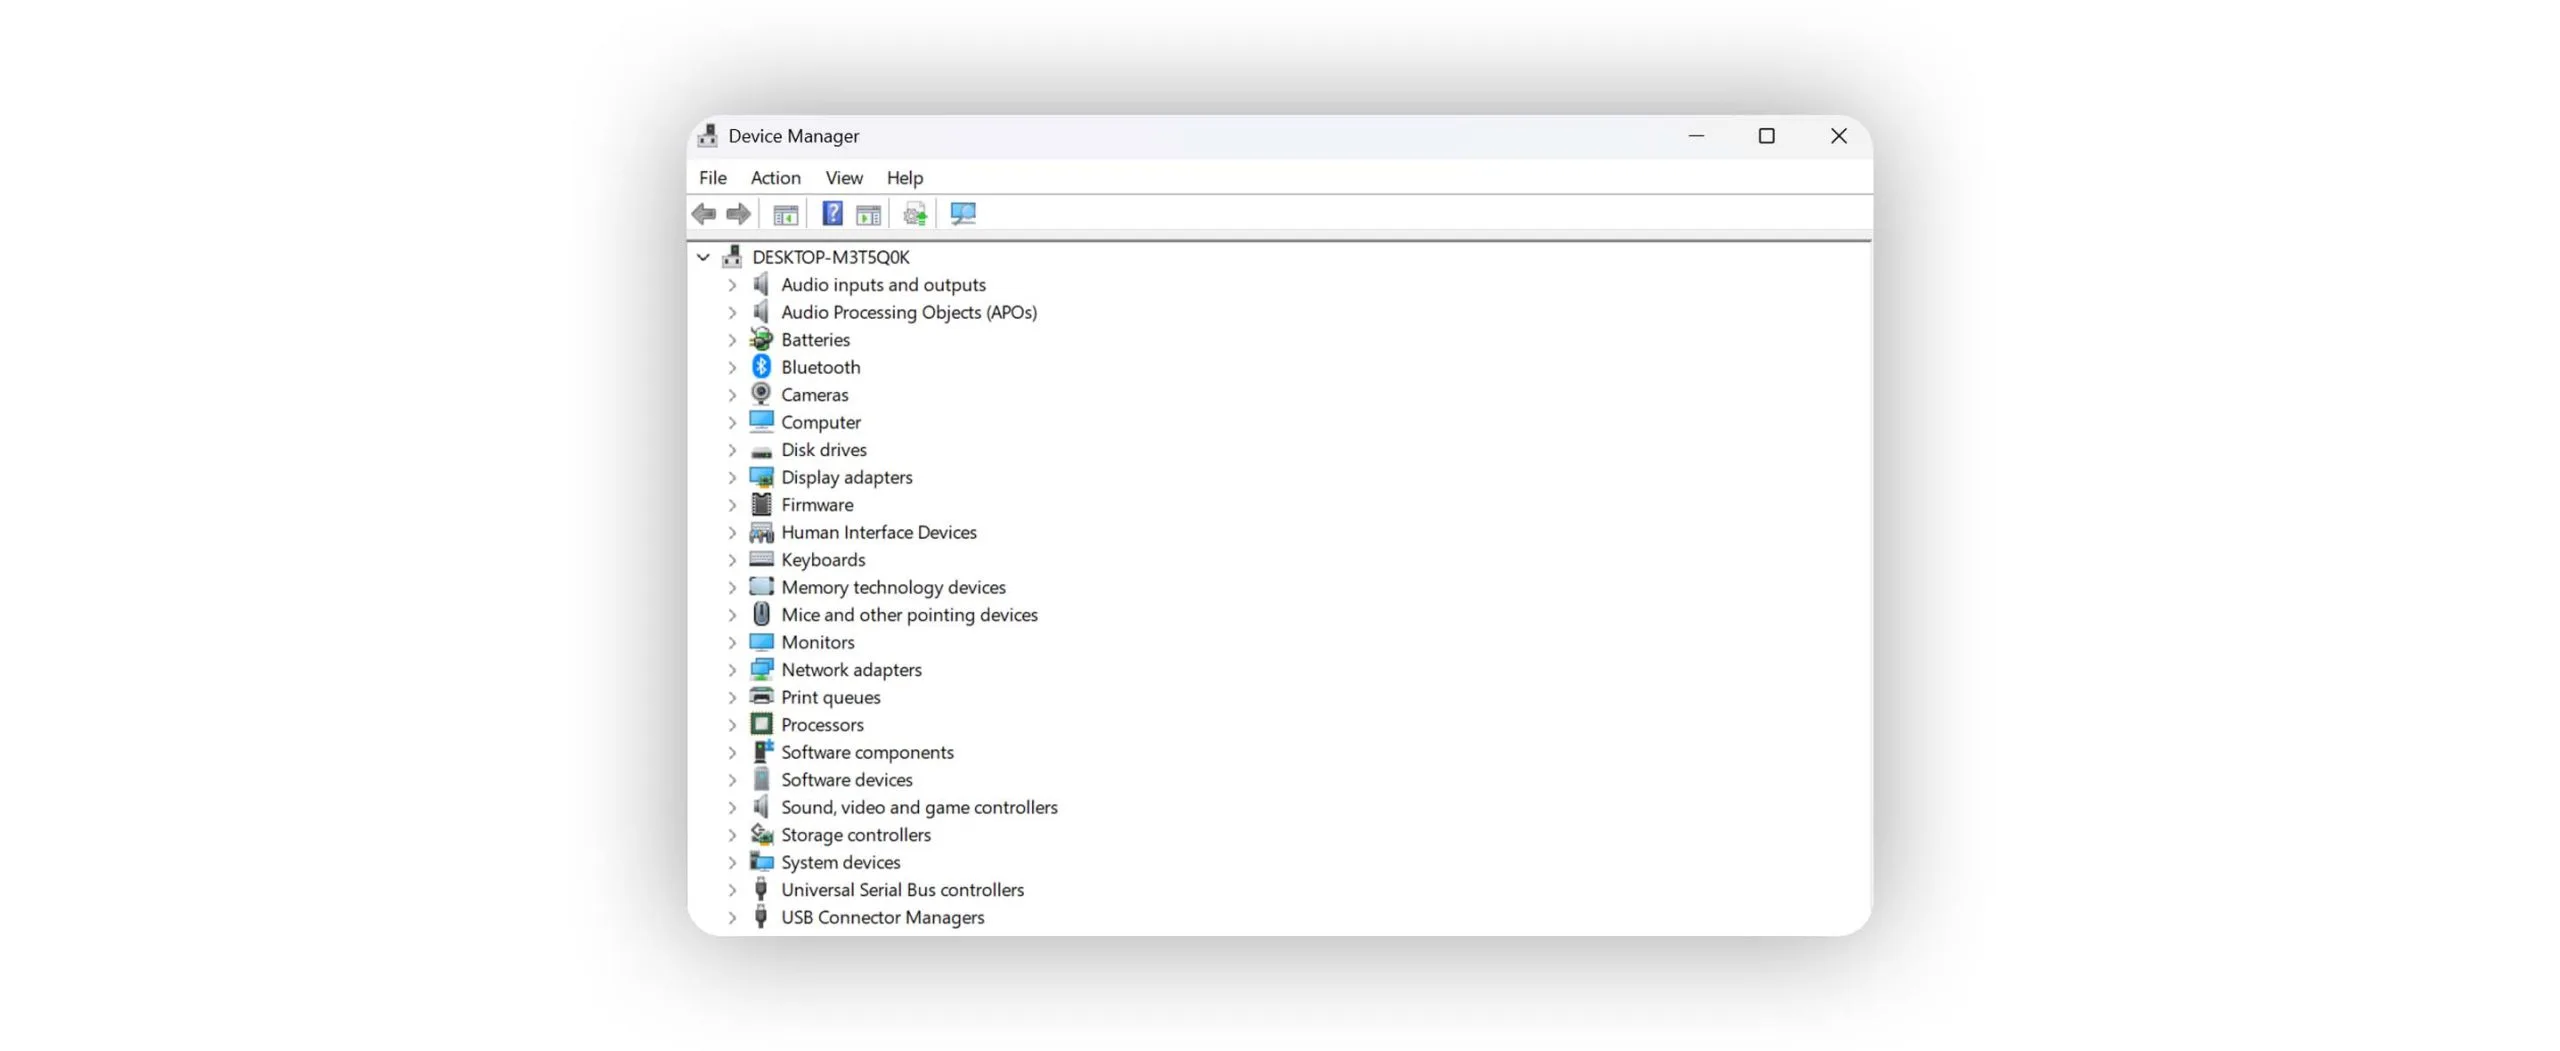Select the Mice and other pointing devices item

tap(908, 615)
